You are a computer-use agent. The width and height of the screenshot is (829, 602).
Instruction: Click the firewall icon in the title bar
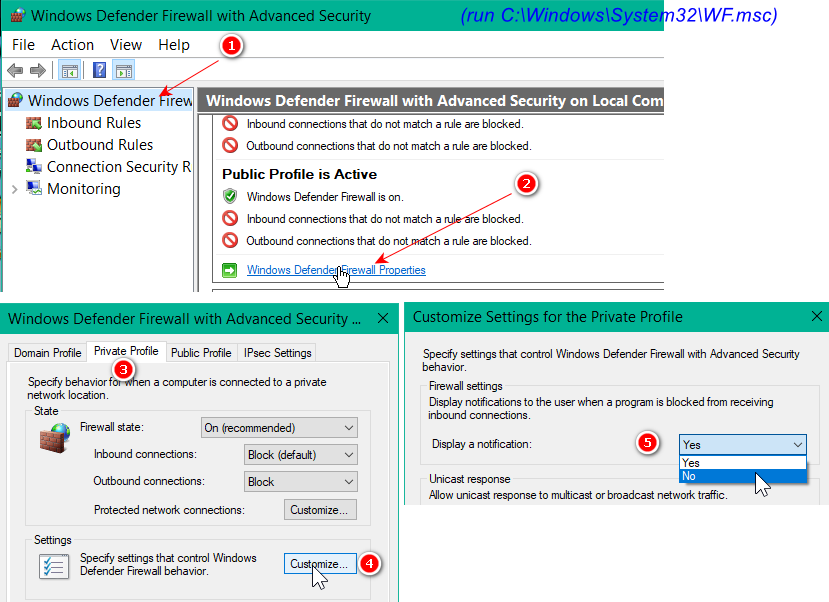[17, 15]
